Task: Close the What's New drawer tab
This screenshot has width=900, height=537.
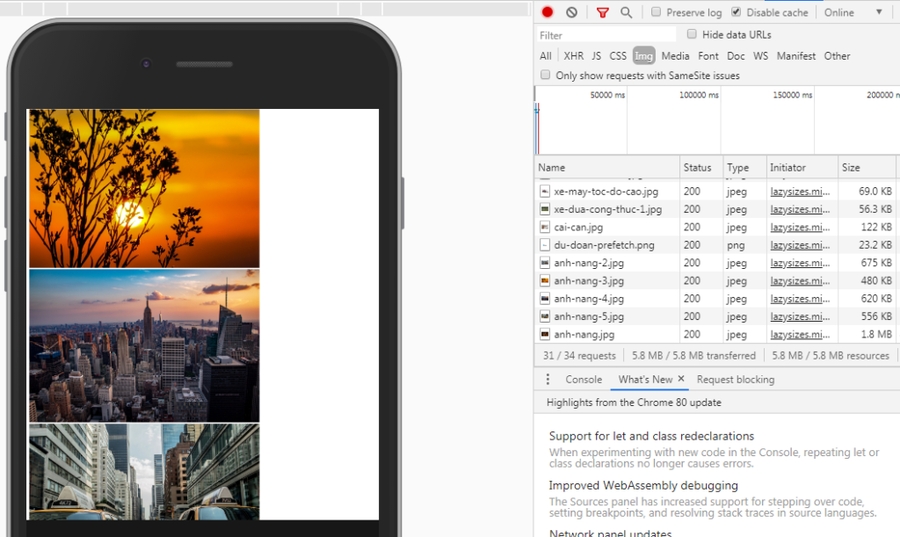Action: [681, 379]
